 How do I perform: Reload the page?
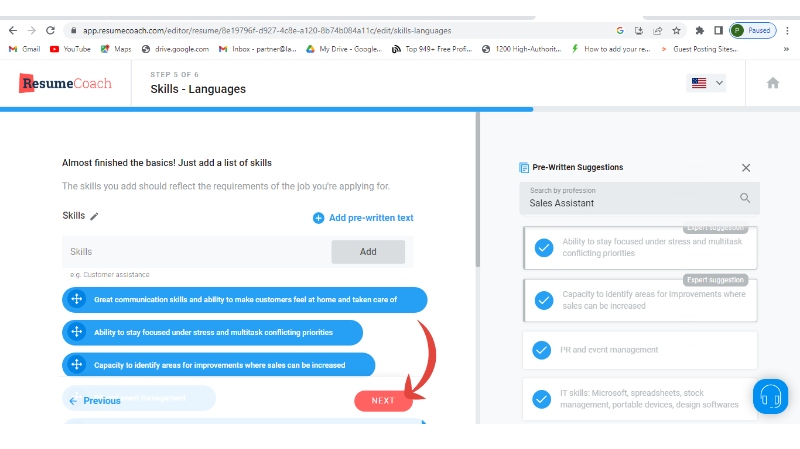point(50,31)
